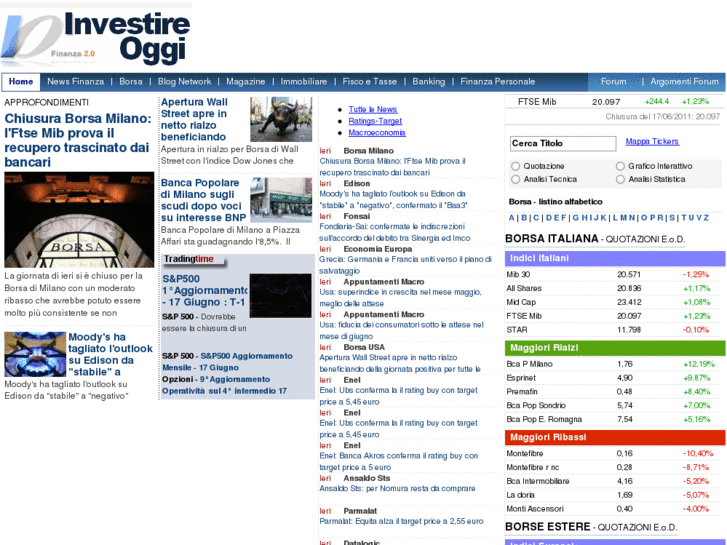Open Argomenti Forum link
Image resolution: width=727 pixels, height=545 pixels.
[684, 82]
